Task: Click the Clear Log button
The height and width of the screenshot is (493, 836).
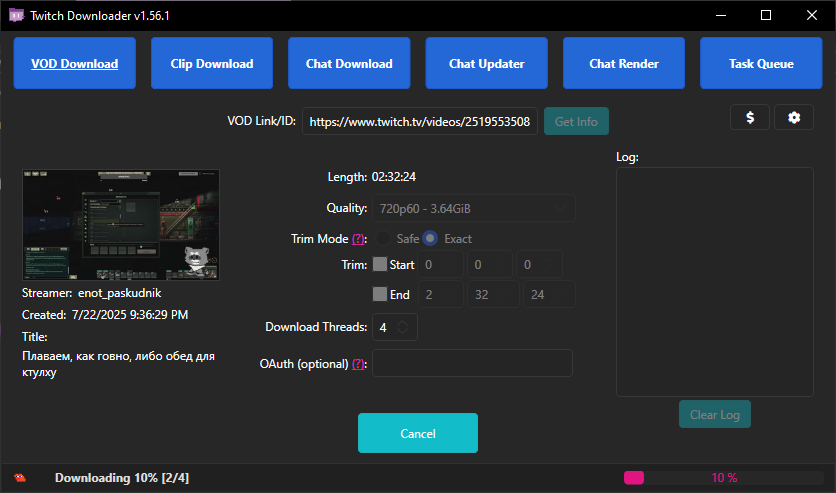Action: point(715,414)
